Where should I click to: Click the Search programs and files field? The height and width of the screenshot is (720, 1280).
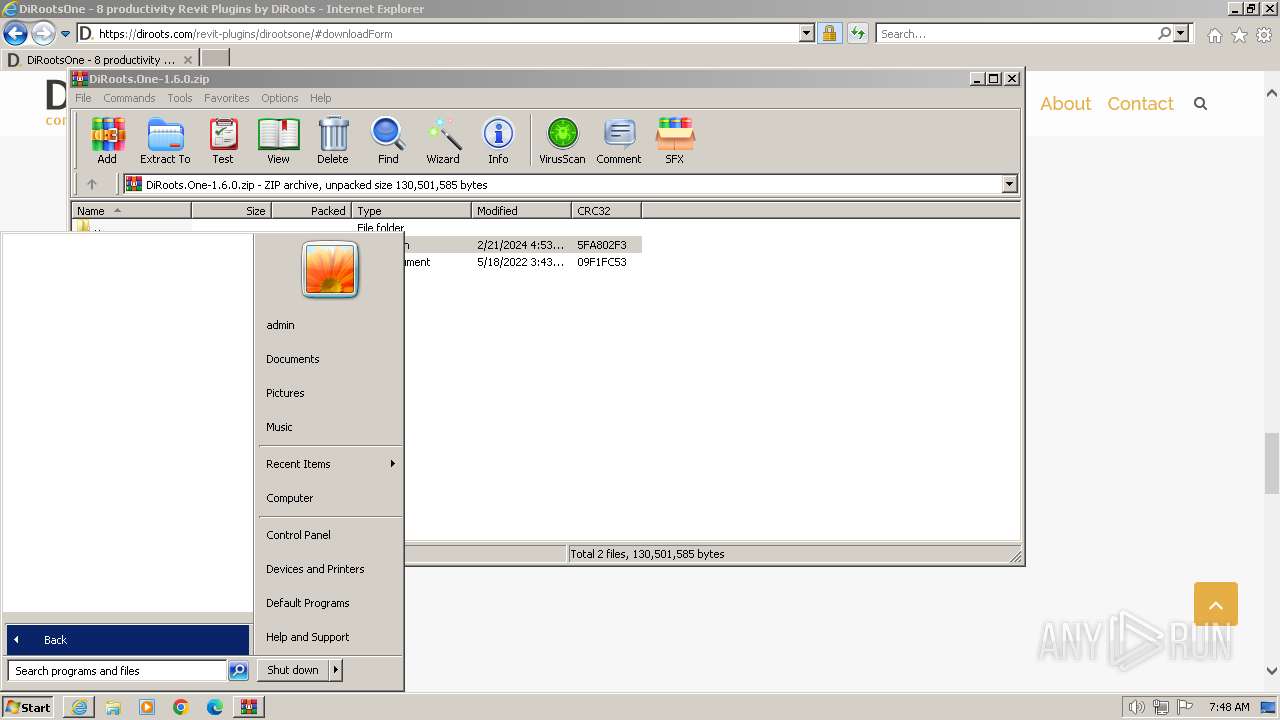pyautogui.click(x=117, y=671)
